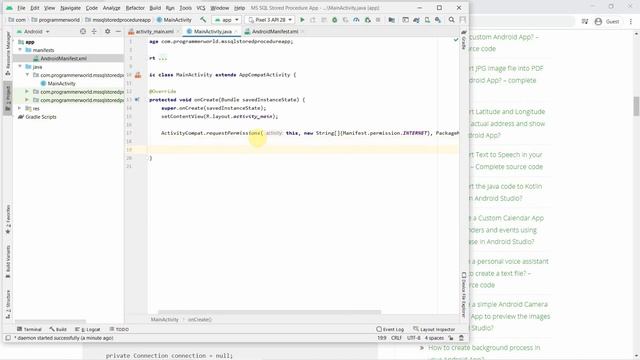Open the Refactor menu
This screenshot has width=640, height=360.
click(x=135, y=8)
